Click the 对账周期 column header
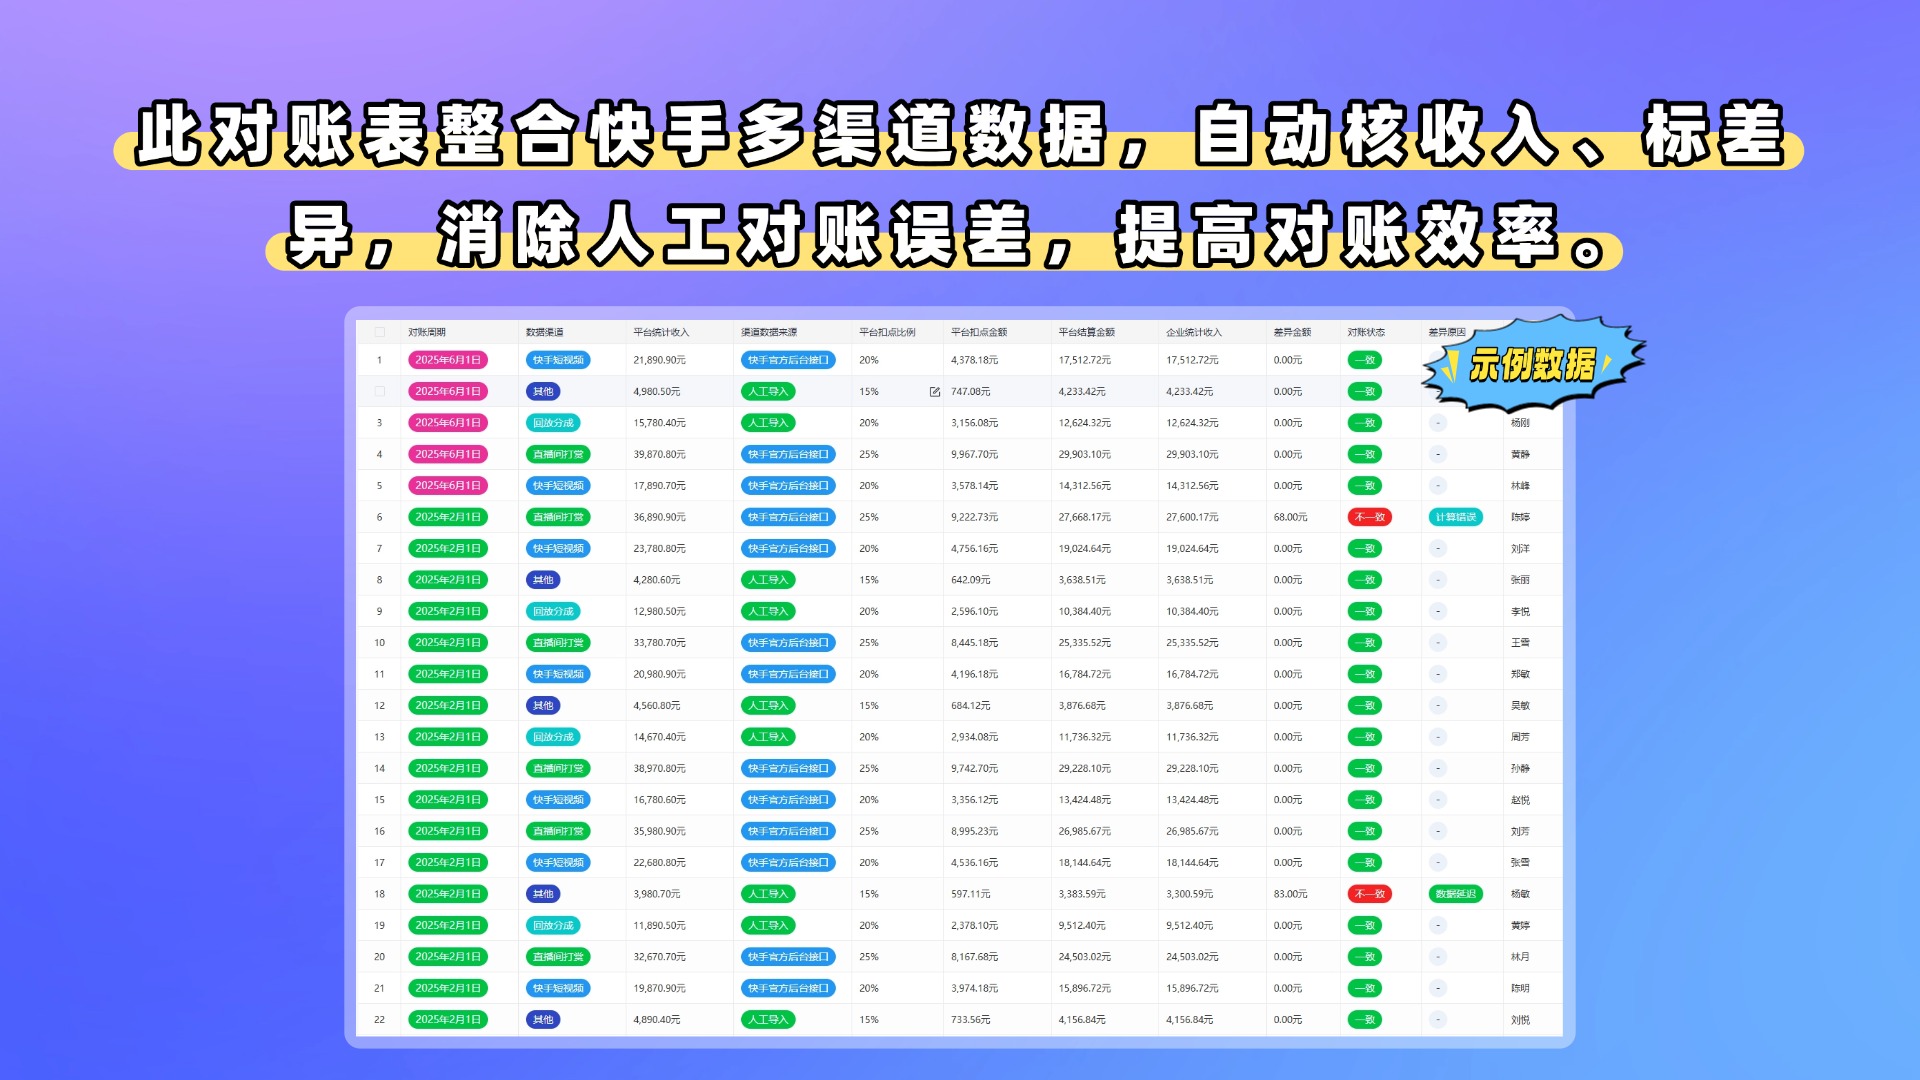Image resolution: width=1920 pixels, height=1080 pixels. tap(427, 332)
